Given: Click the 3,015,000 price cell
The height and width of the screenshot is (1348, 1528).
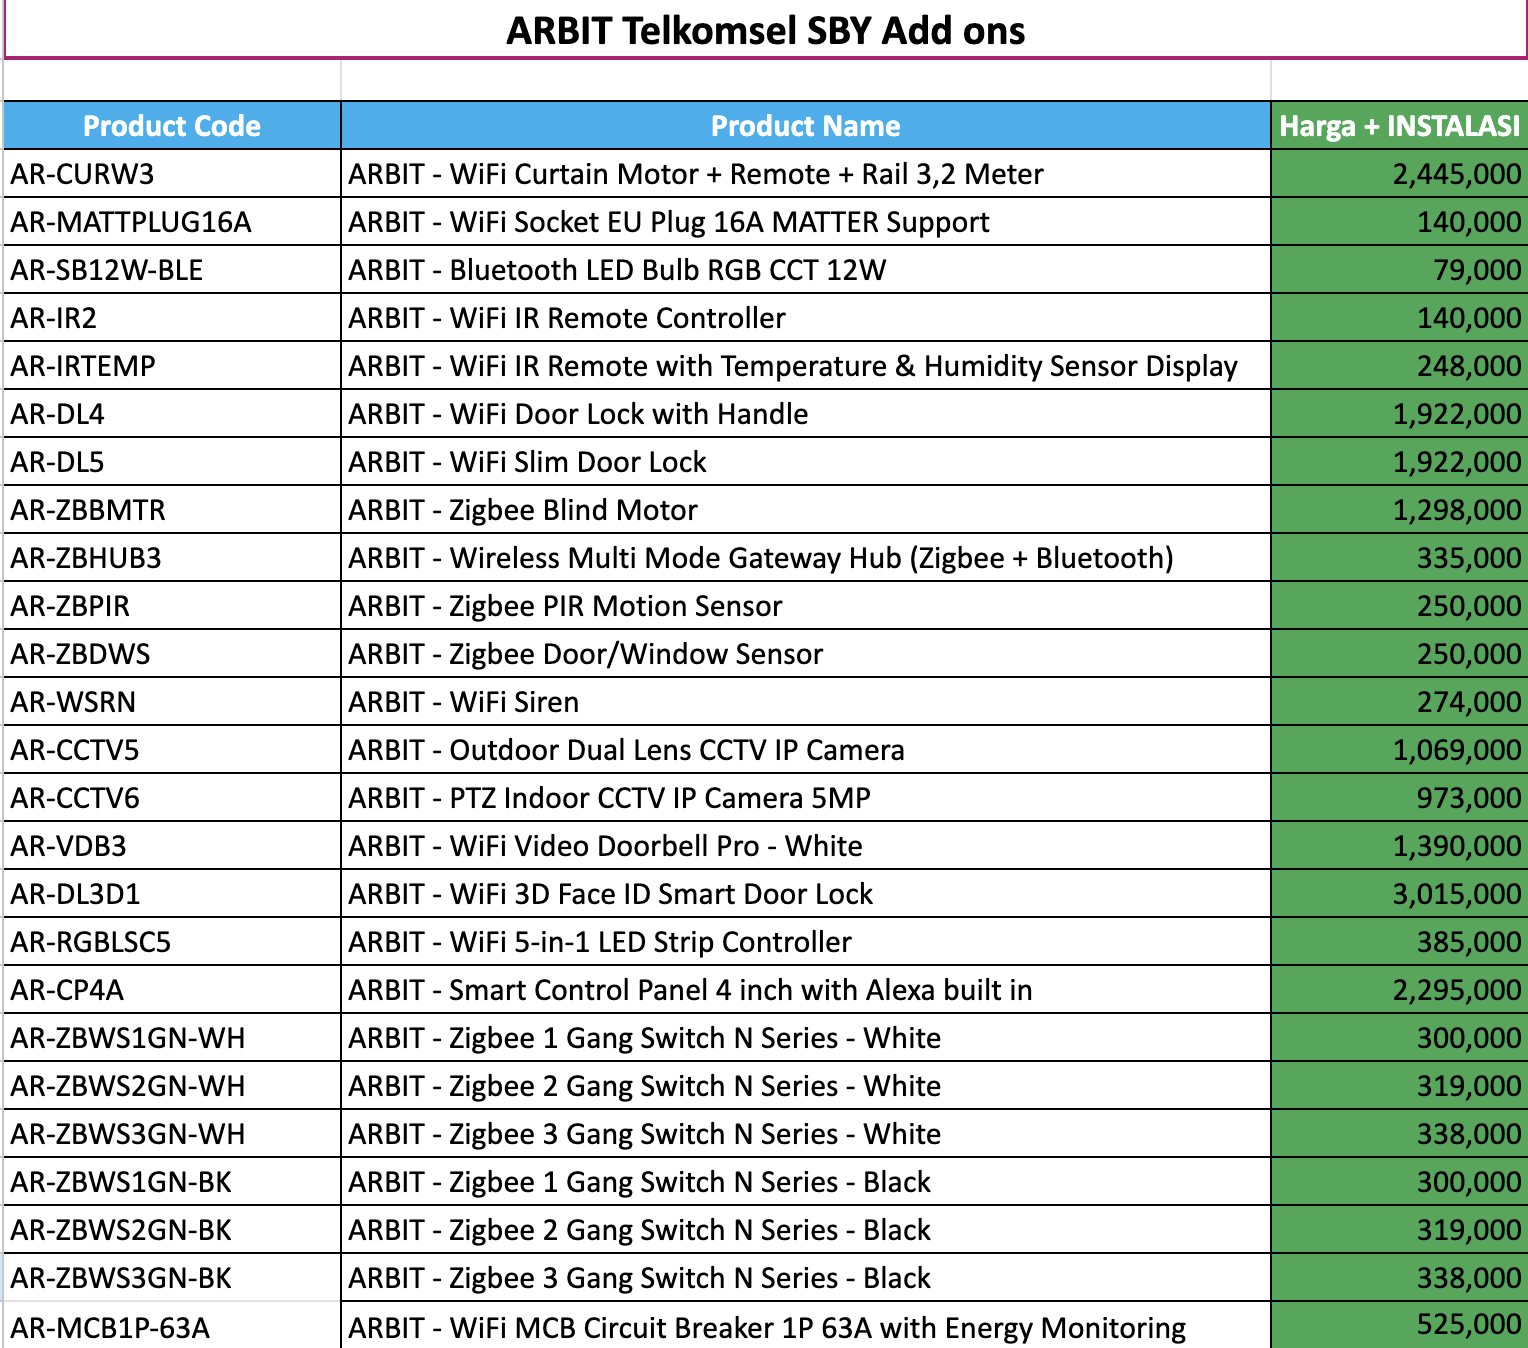Looking at the screenshot, I should tap(1399, 894).
